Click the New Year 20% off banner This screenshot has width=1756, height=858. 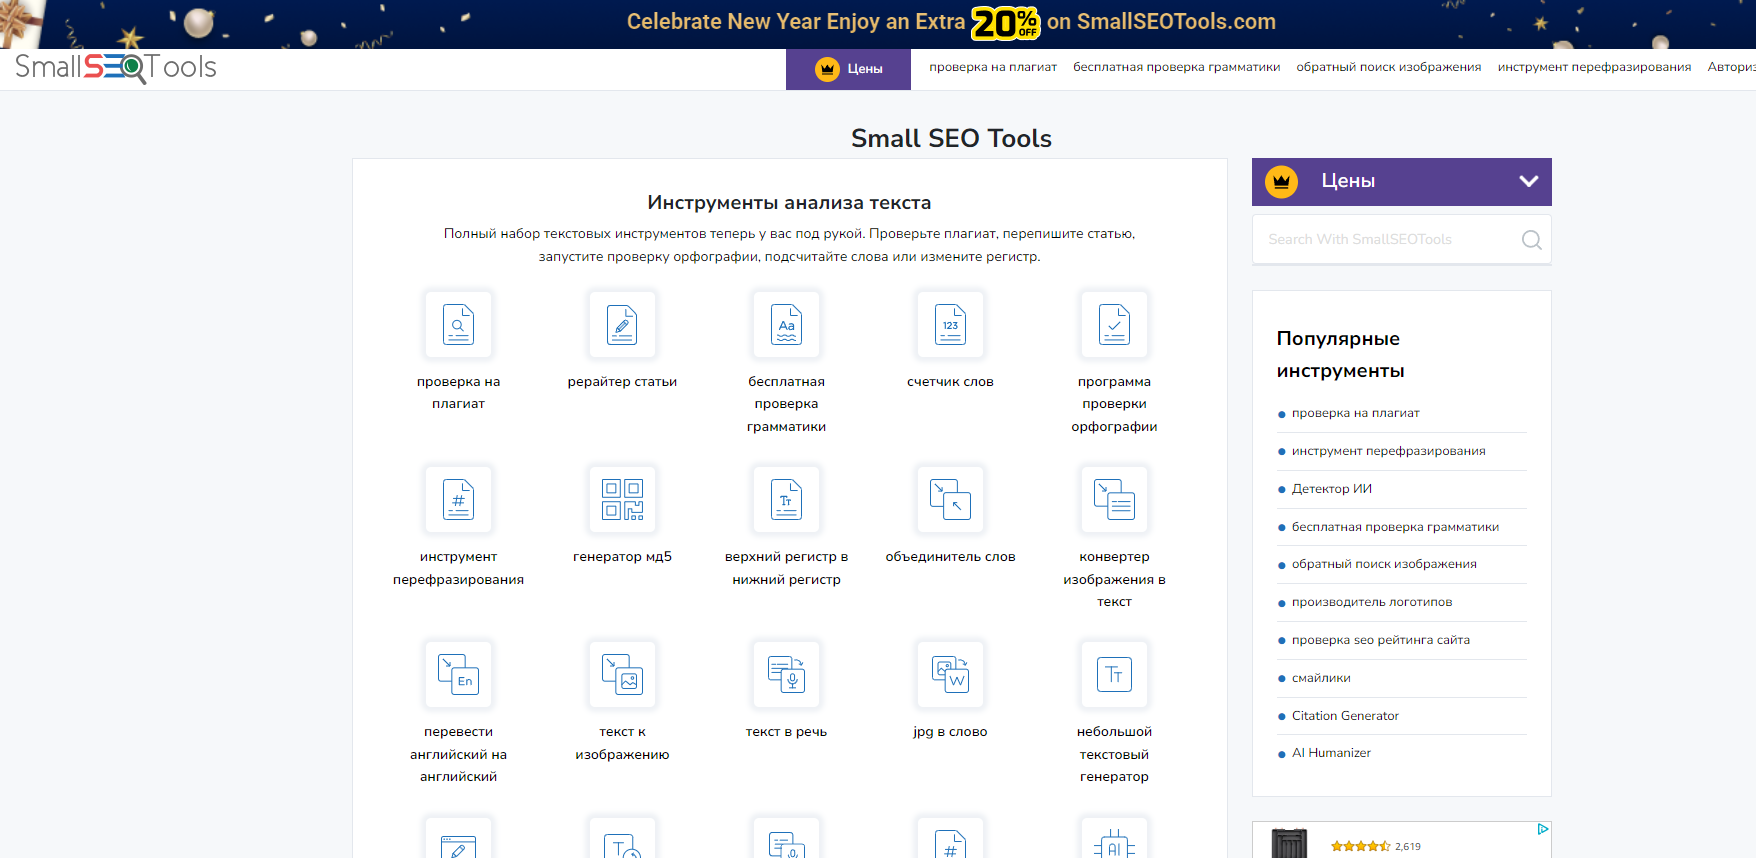(x=878, y=24)
